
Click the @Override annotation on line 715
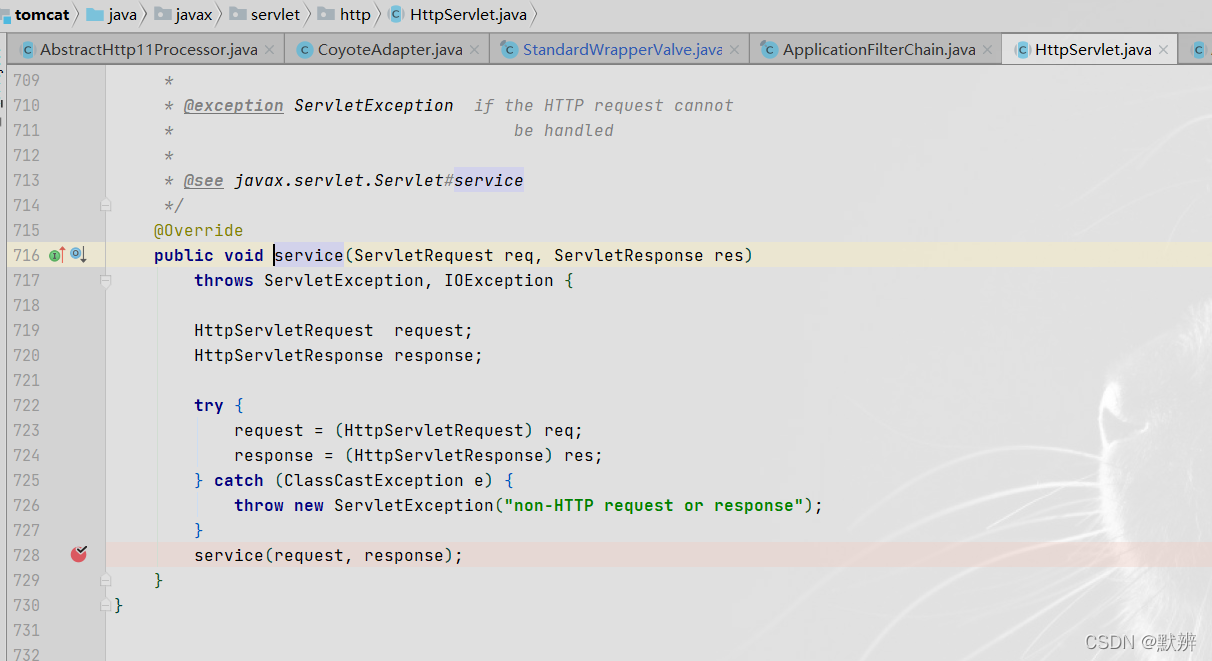point(198,230)
